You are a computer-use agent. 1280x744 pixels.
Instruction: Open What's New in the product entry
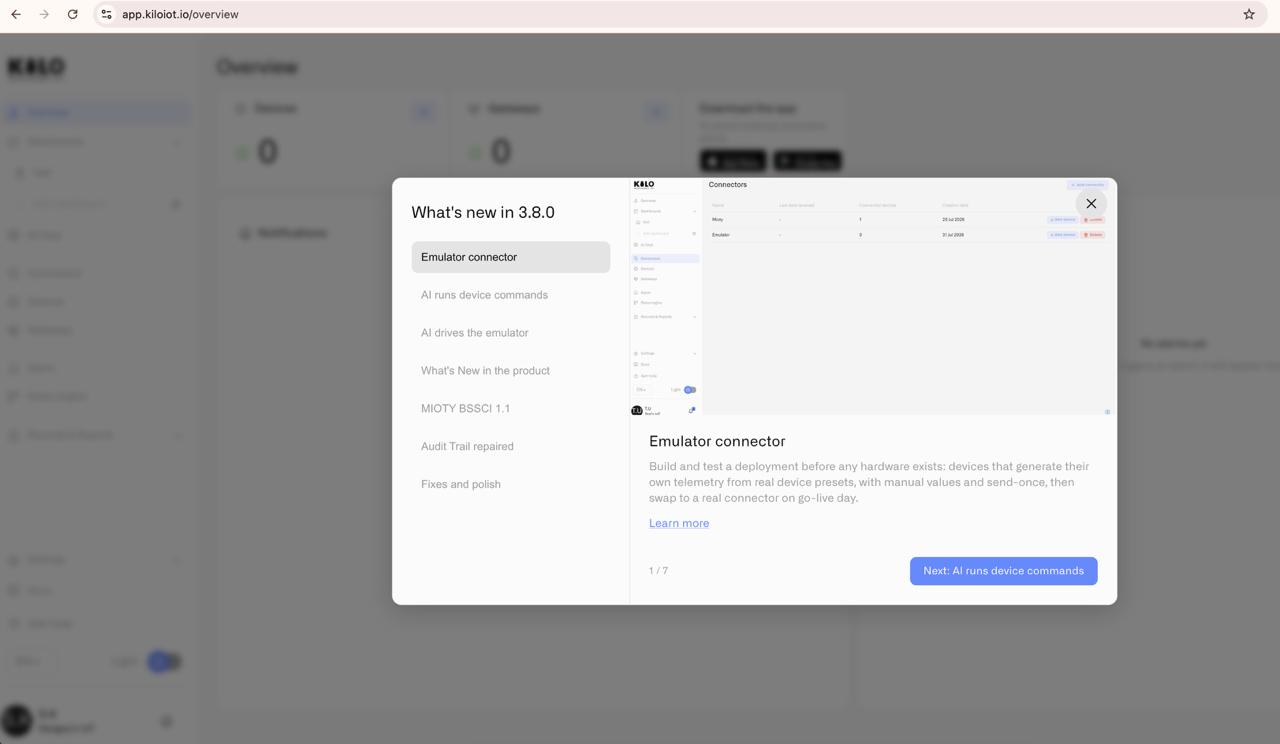(510, 371)
